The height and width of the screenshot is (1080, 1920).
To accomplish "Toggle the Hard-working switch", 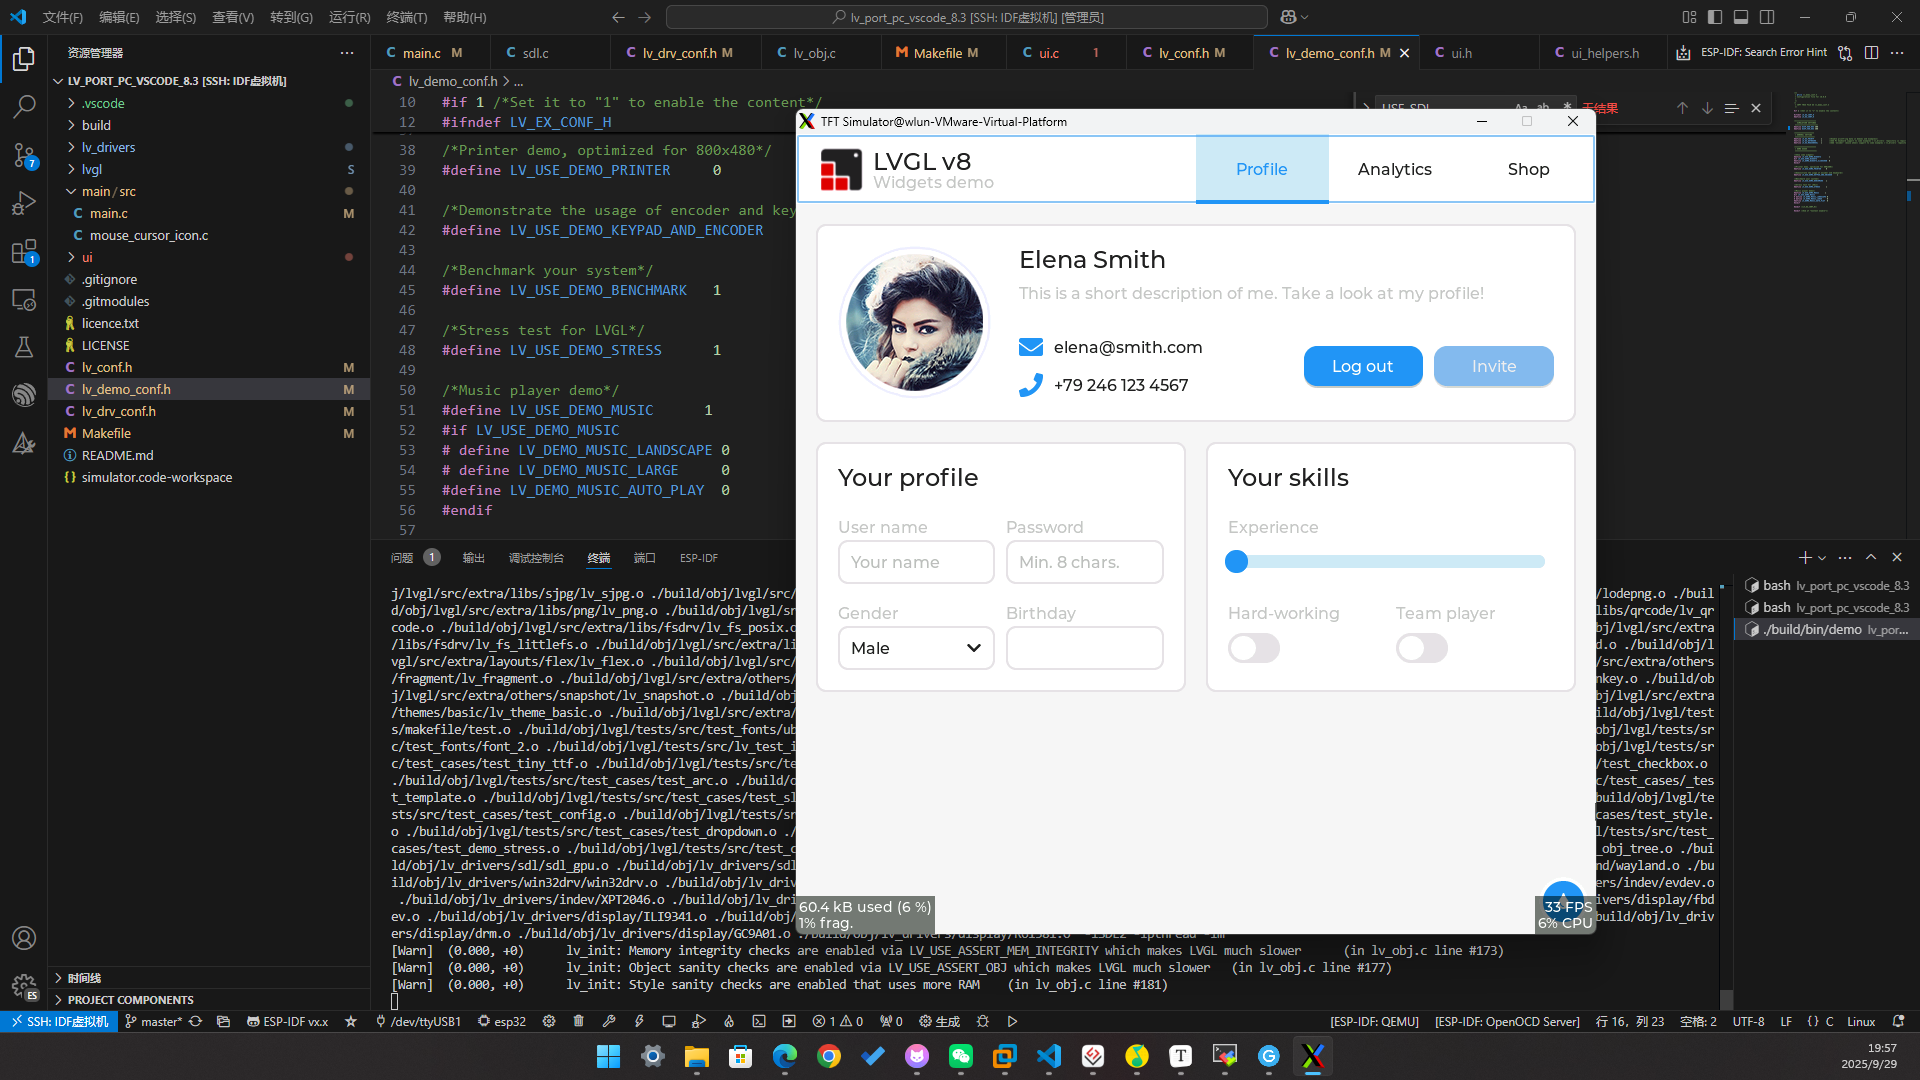I will click(x=1254, y=648).
